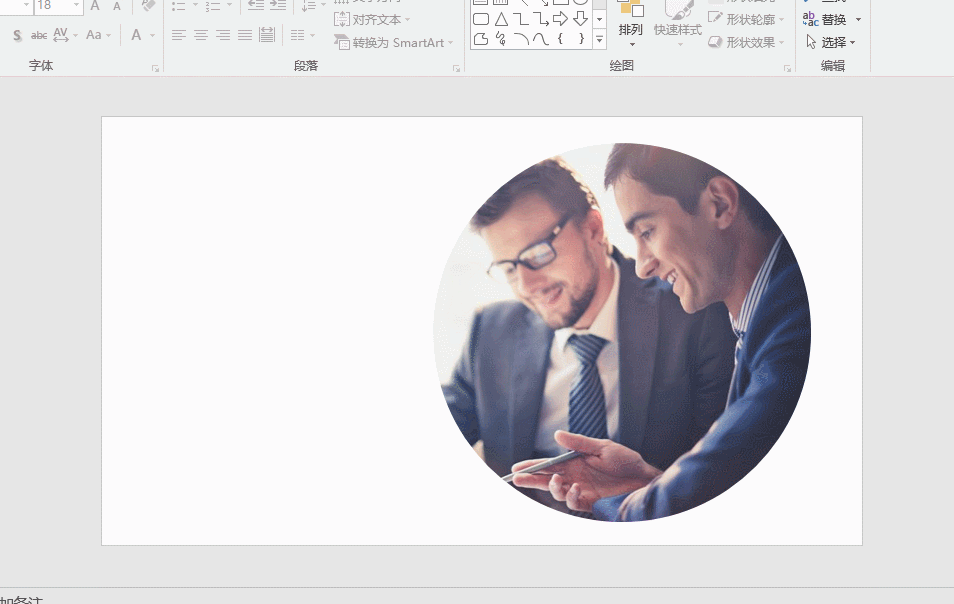954x604 pixels.
Task: Toggle text shadow formatting
Action: [x=17, y=35]
